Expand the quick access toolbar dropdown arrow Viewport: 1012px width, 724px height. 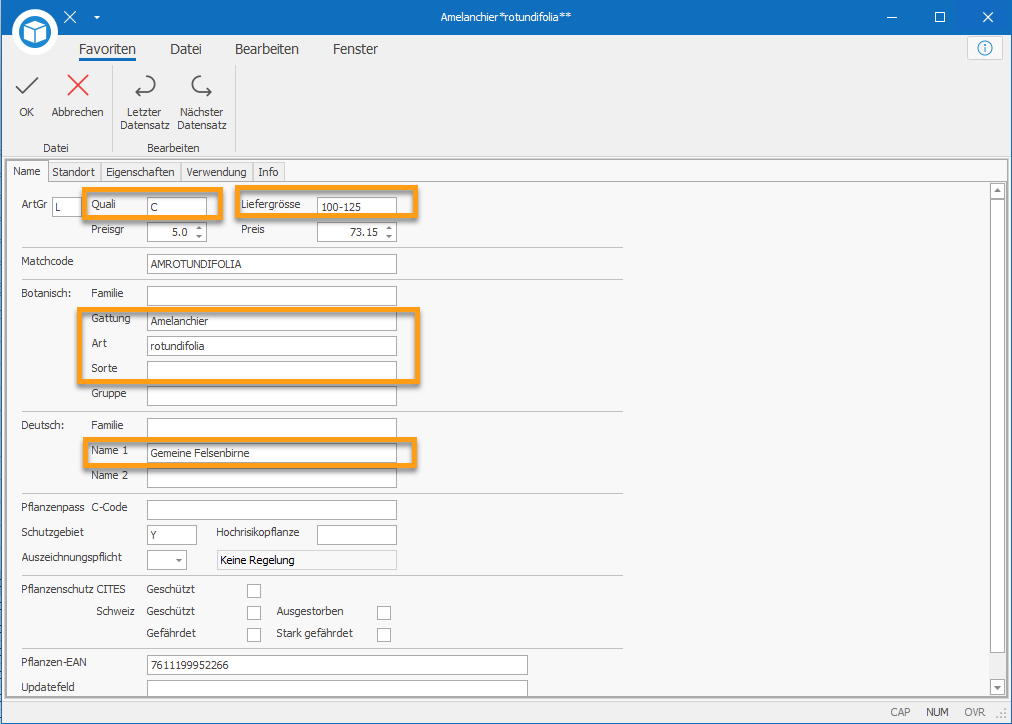click(x=97, y=17)
